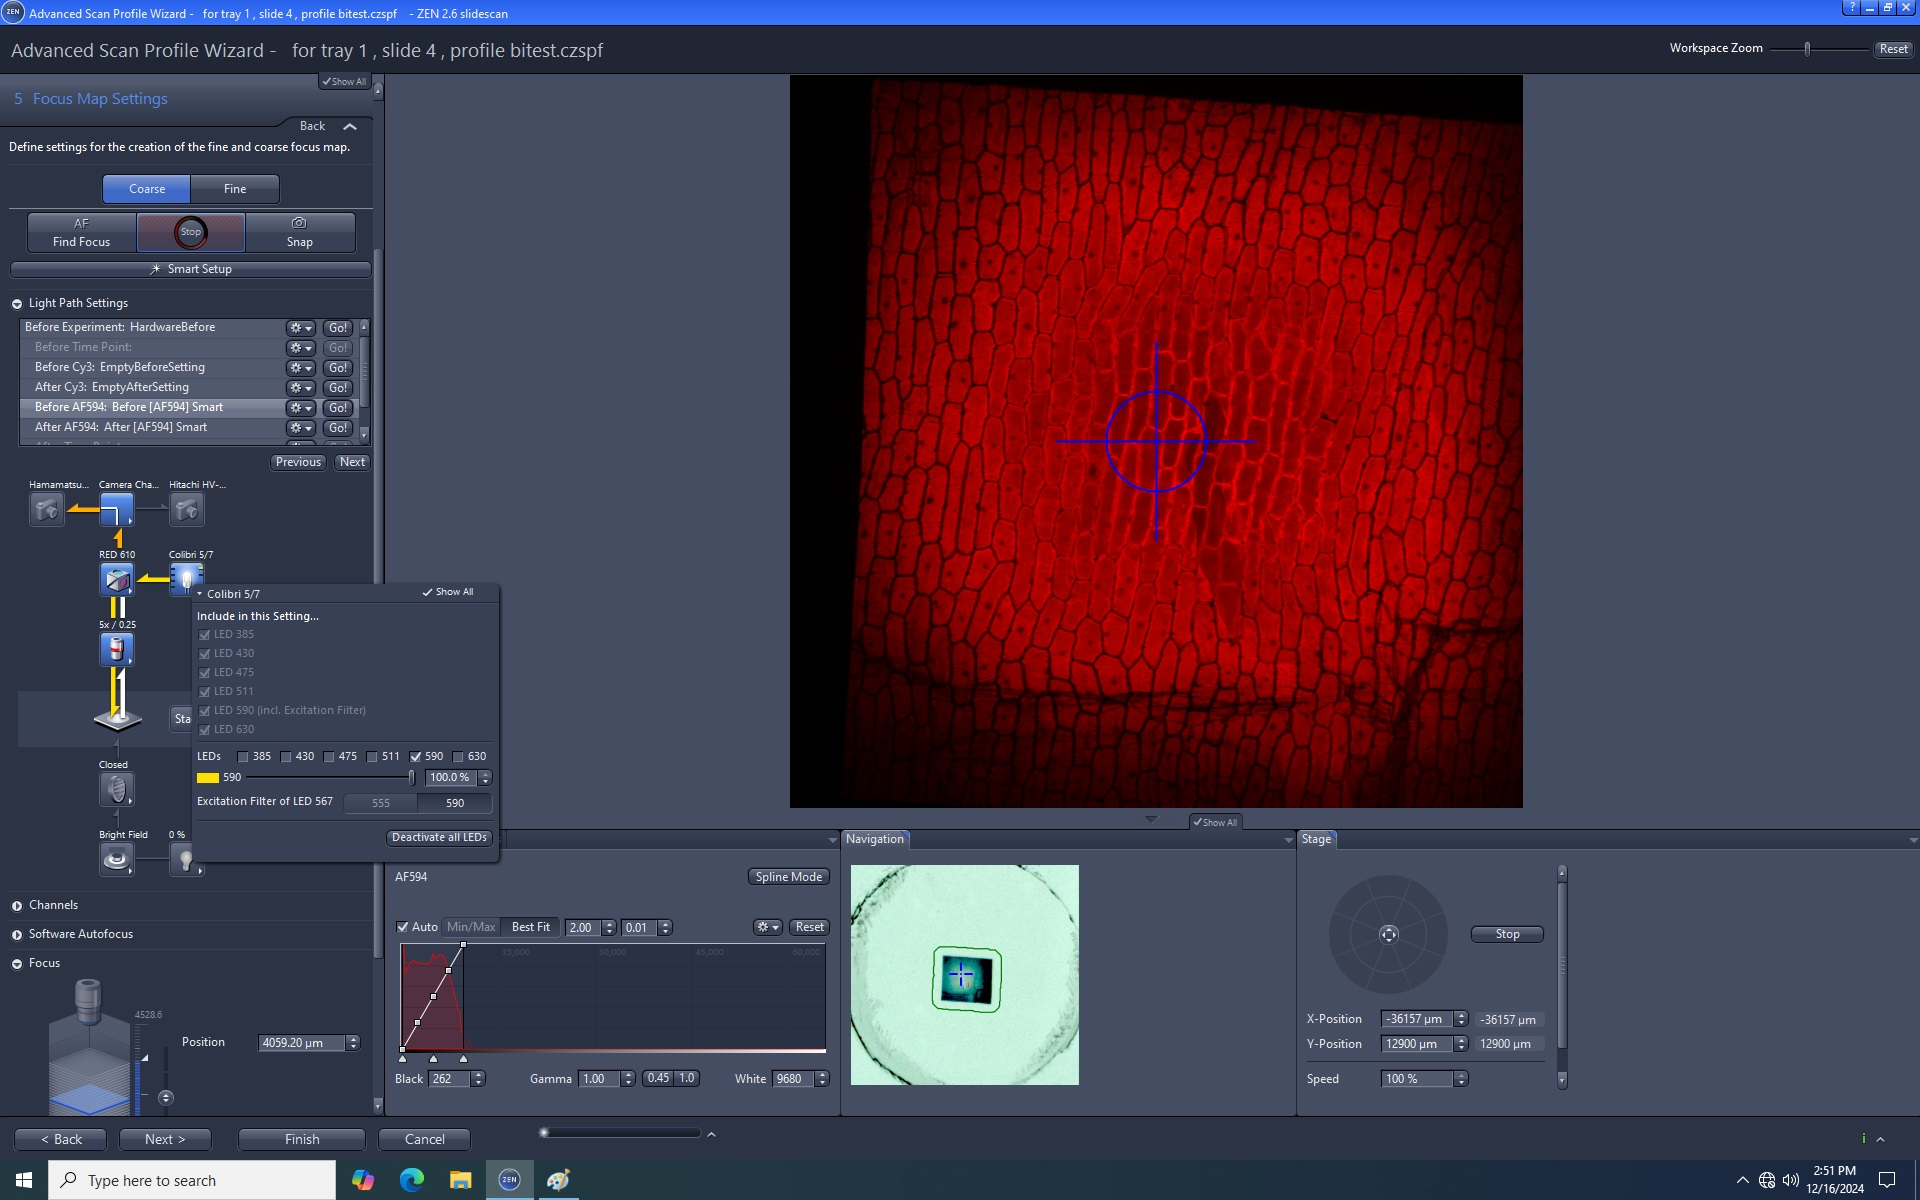The height and width of the screenshot is (1200, 1920).
Task: Adjust the 590 LED intensity slider
Action: point(411,778)
